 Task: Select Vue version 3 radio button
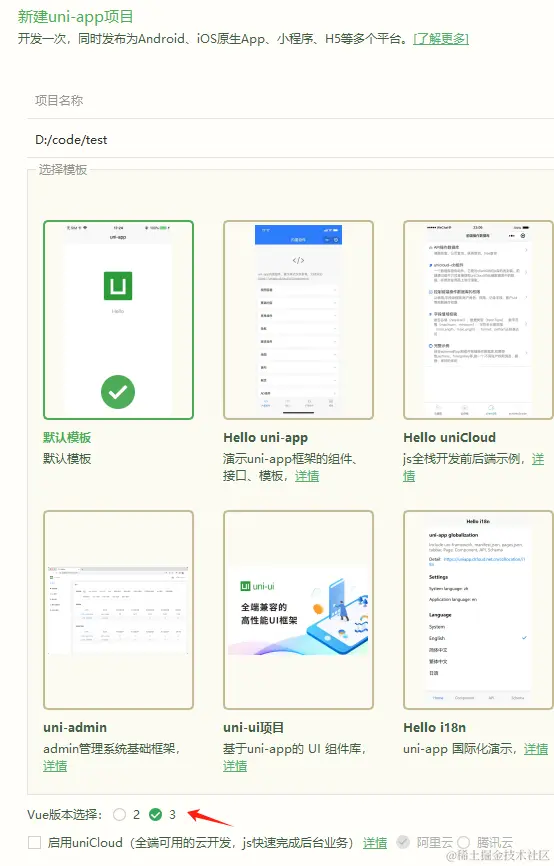(156, 814)
